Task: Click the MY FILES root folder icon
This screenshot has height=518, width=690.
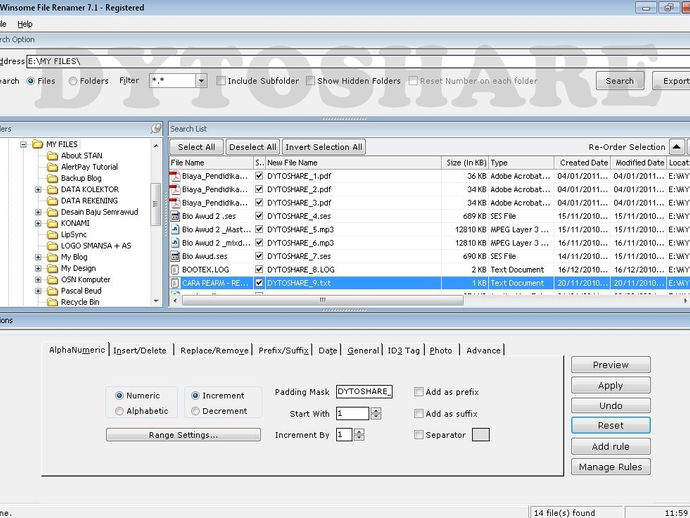Action: click(x=38, y=144)
